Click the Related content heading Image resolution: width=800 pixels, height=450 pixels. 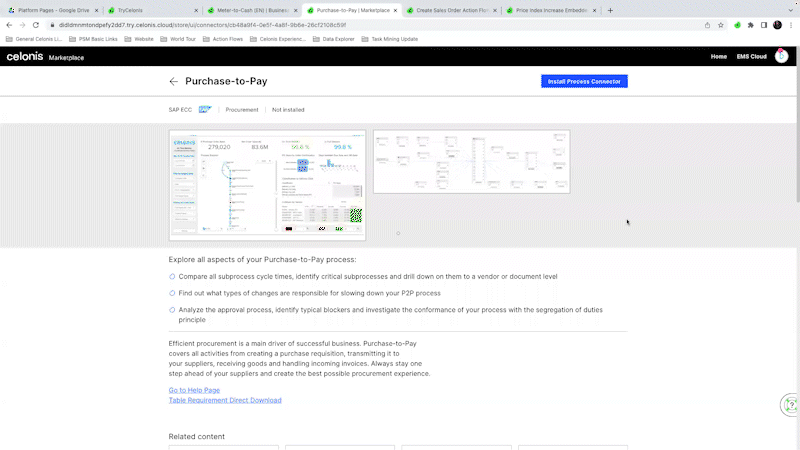[196, 437]
